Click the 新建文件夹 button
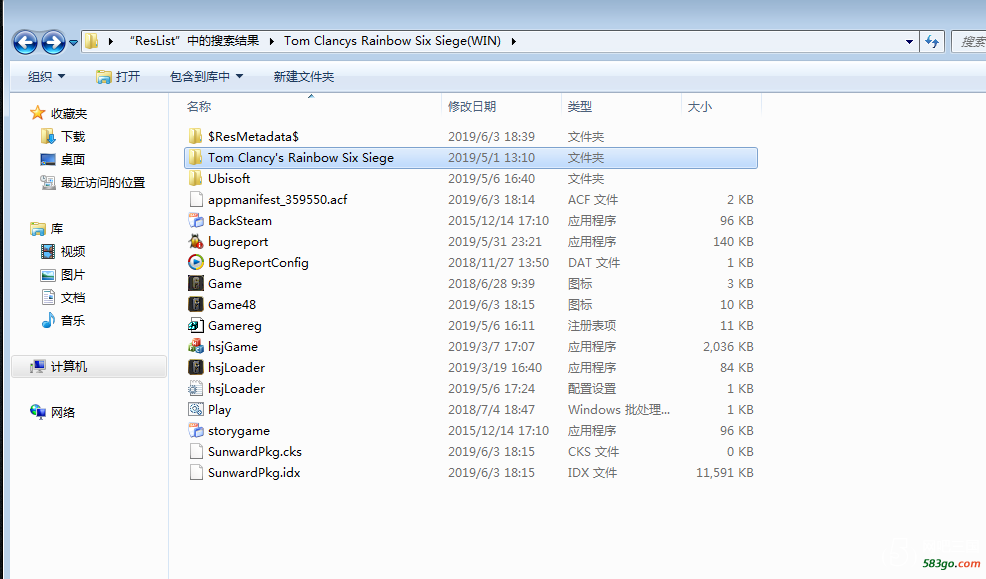 [304, 77]
